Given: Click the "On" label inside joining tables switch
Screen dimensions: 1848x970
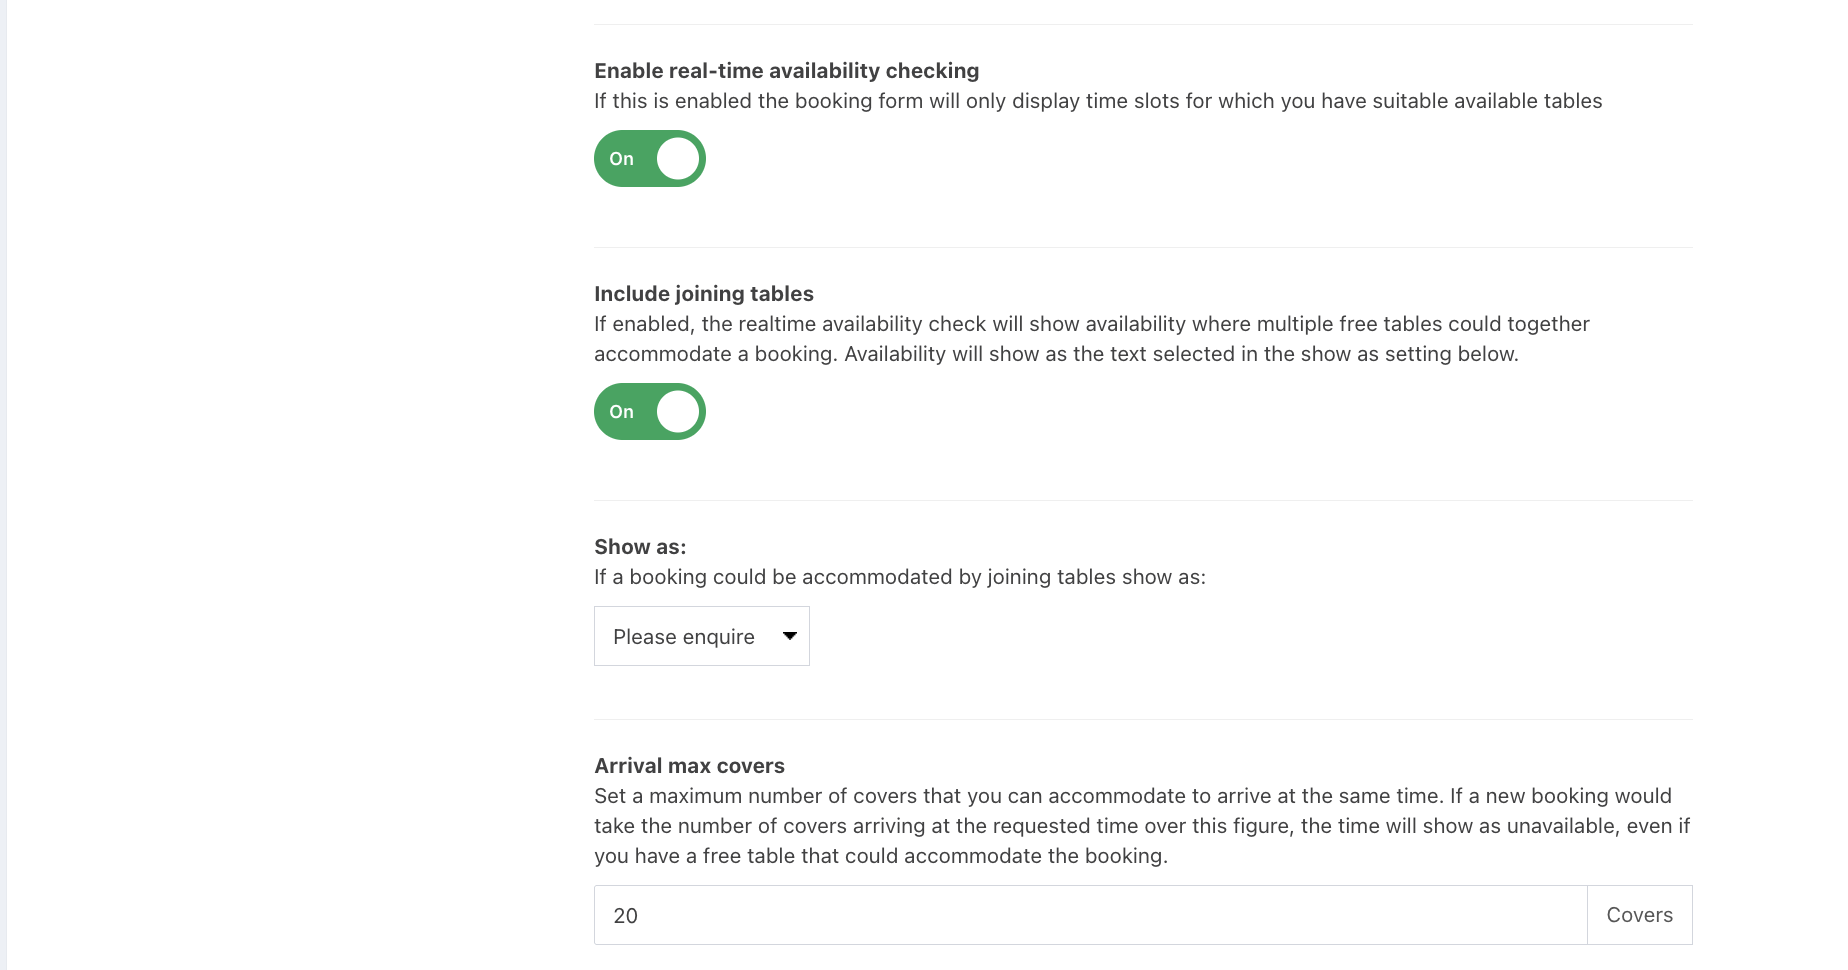Looking at the screenshot, I should [x=621, y=412].
